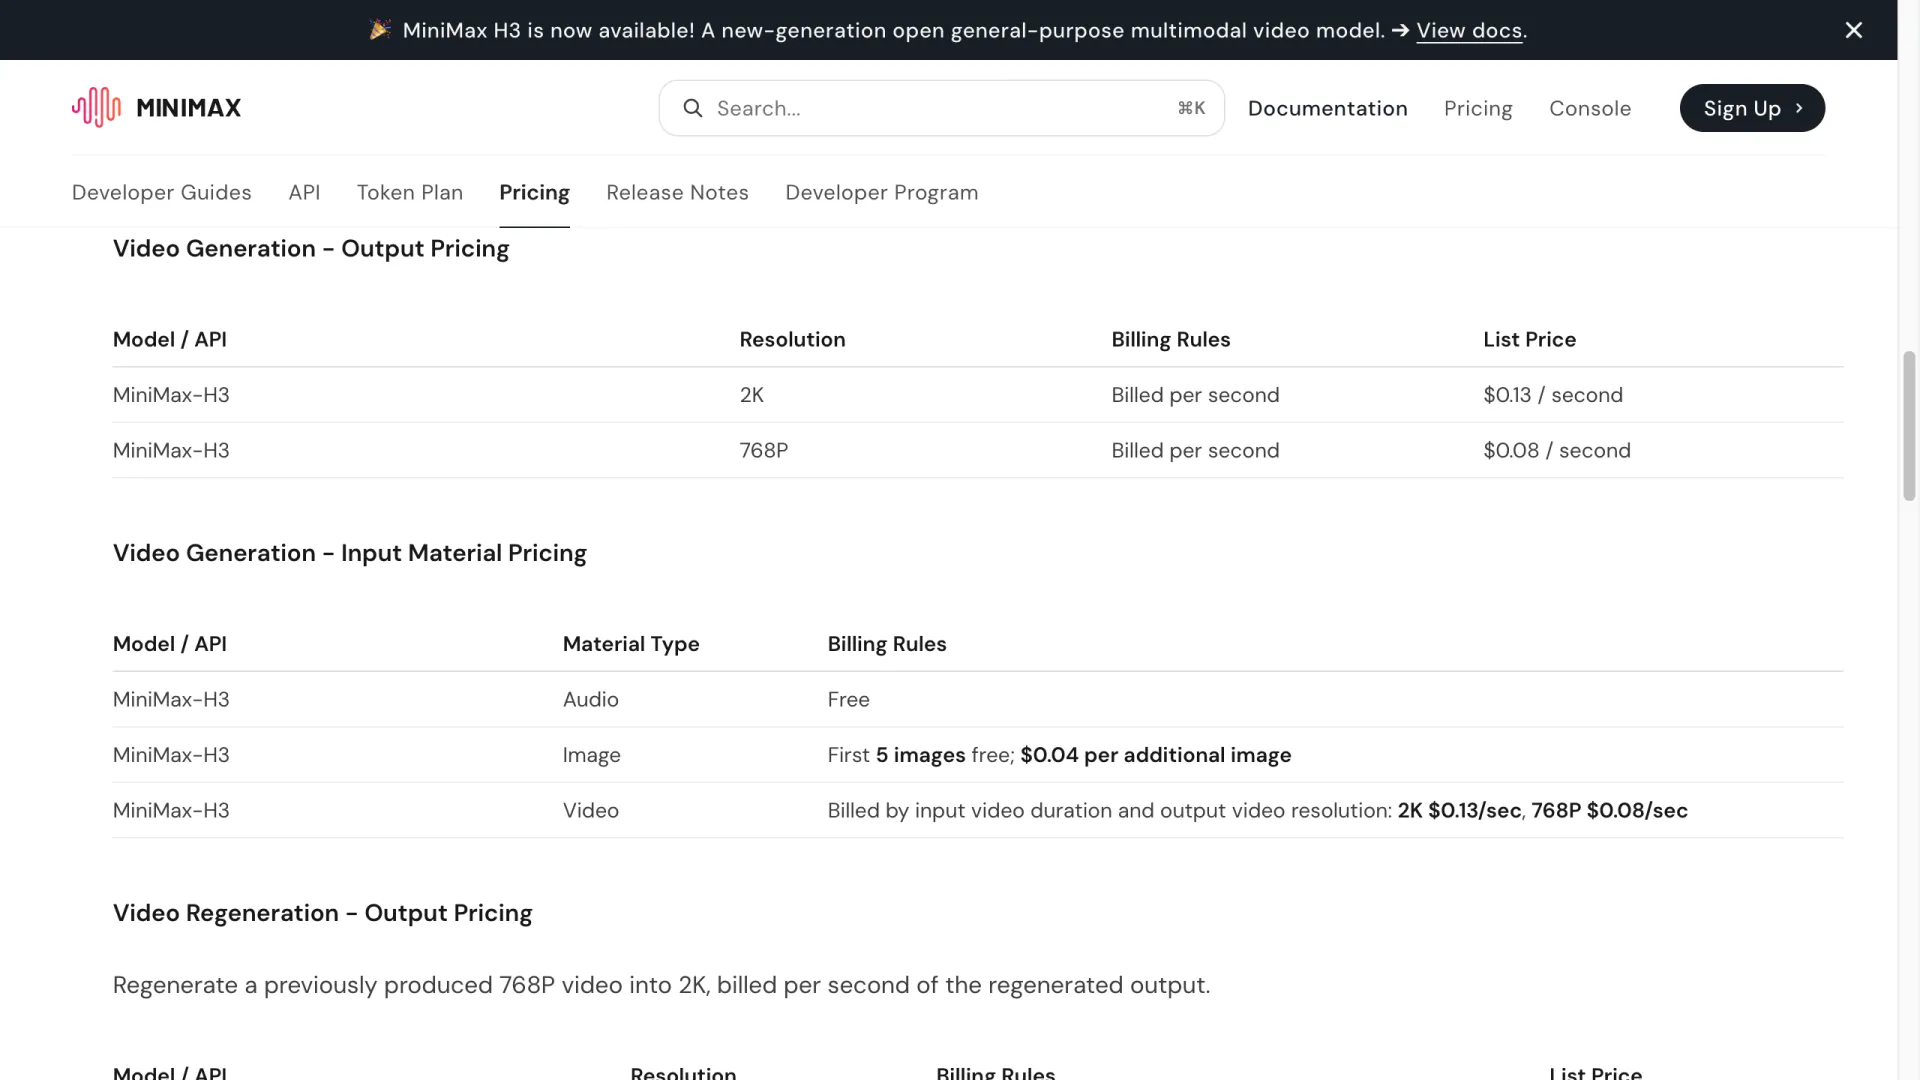The width and height of the screenshot is (1920, 1080).
Task: Click 'First 5 images free' text
Action: tap(920, 755)
